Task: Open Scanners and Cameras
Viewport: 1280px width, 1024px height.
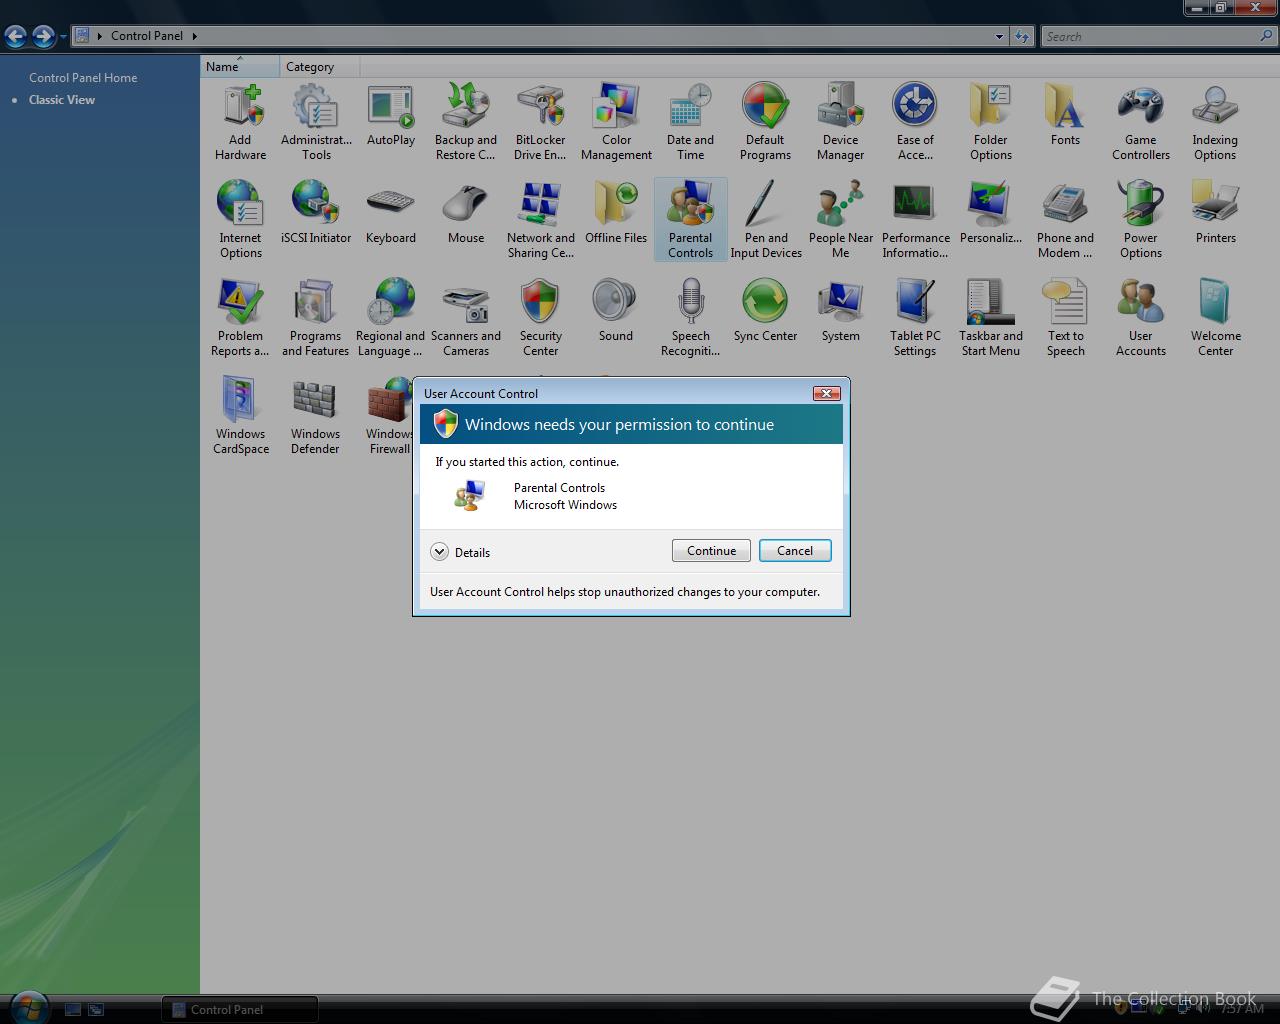Action: (x=466, y=318)
